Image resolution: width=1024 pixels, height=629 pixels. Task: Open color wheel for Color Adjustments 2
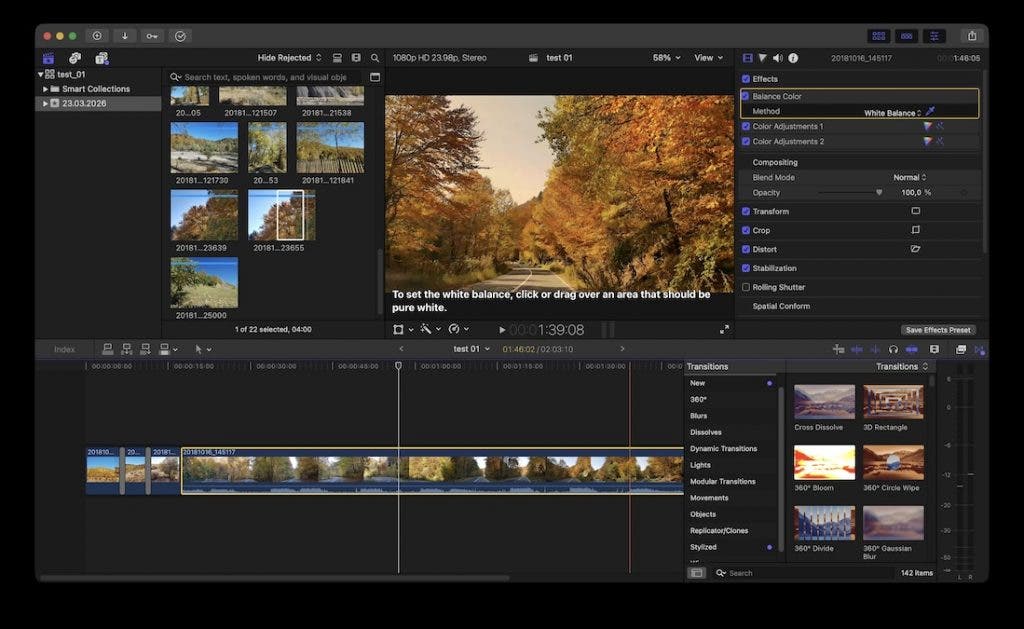click(927, 141)
